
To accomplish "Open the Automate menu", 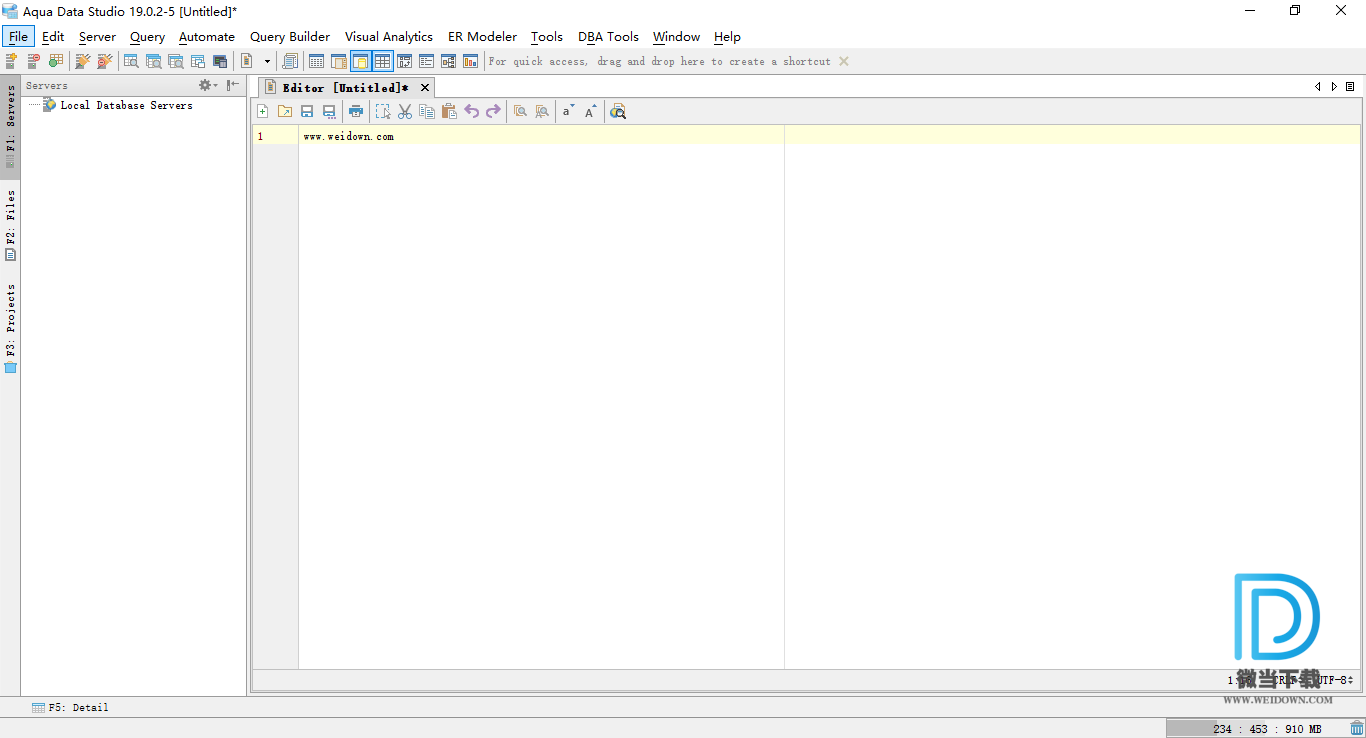I will click(207, 36).
